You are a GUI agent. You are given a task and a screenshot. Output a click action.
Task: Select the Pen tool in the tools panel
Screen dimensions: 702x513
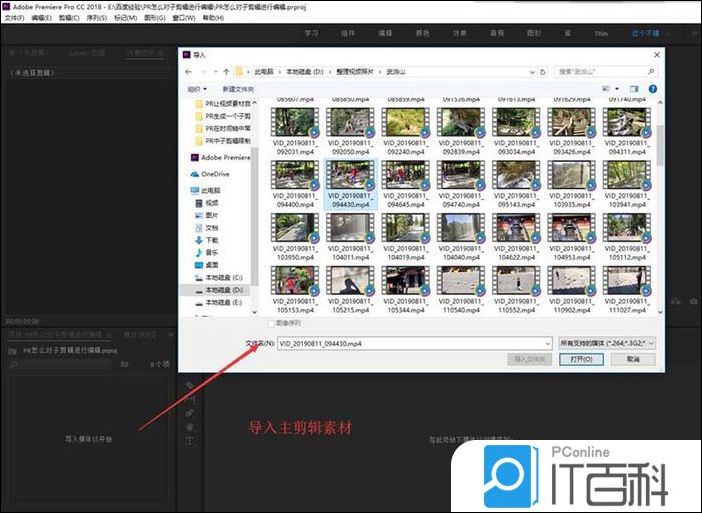tap(190, 411)
